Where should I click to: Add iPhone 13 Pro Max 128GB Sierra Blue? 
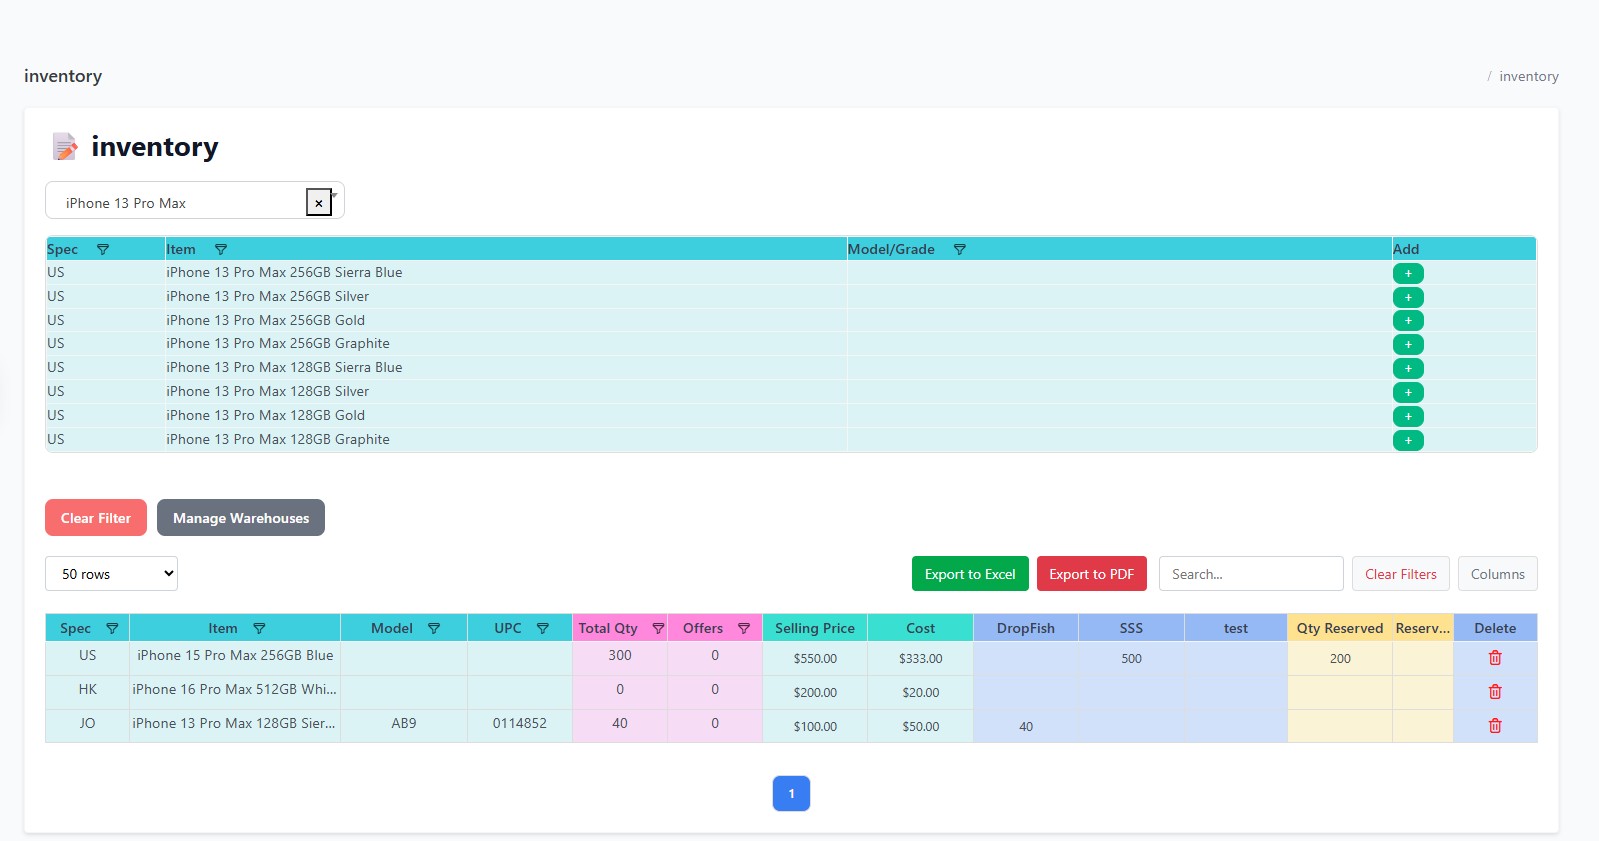1408,368
